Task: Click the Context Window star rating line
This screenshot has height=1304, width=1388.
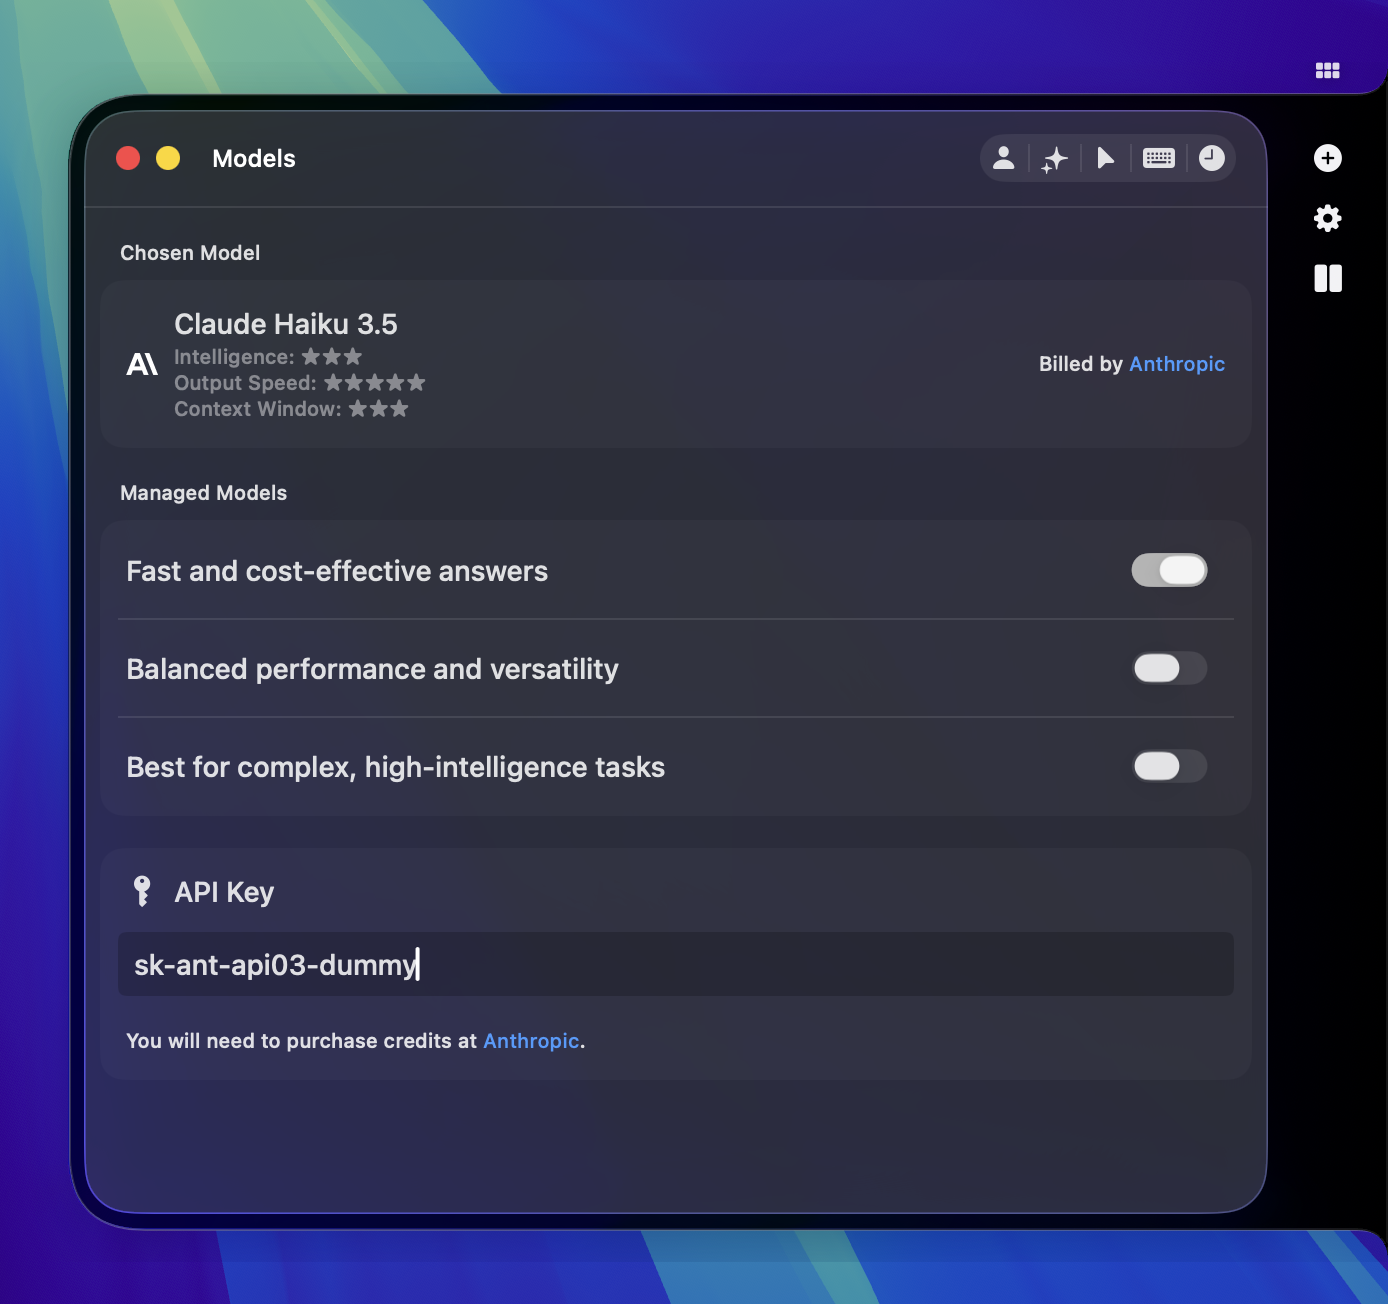Action: click(x=291, y=409)
